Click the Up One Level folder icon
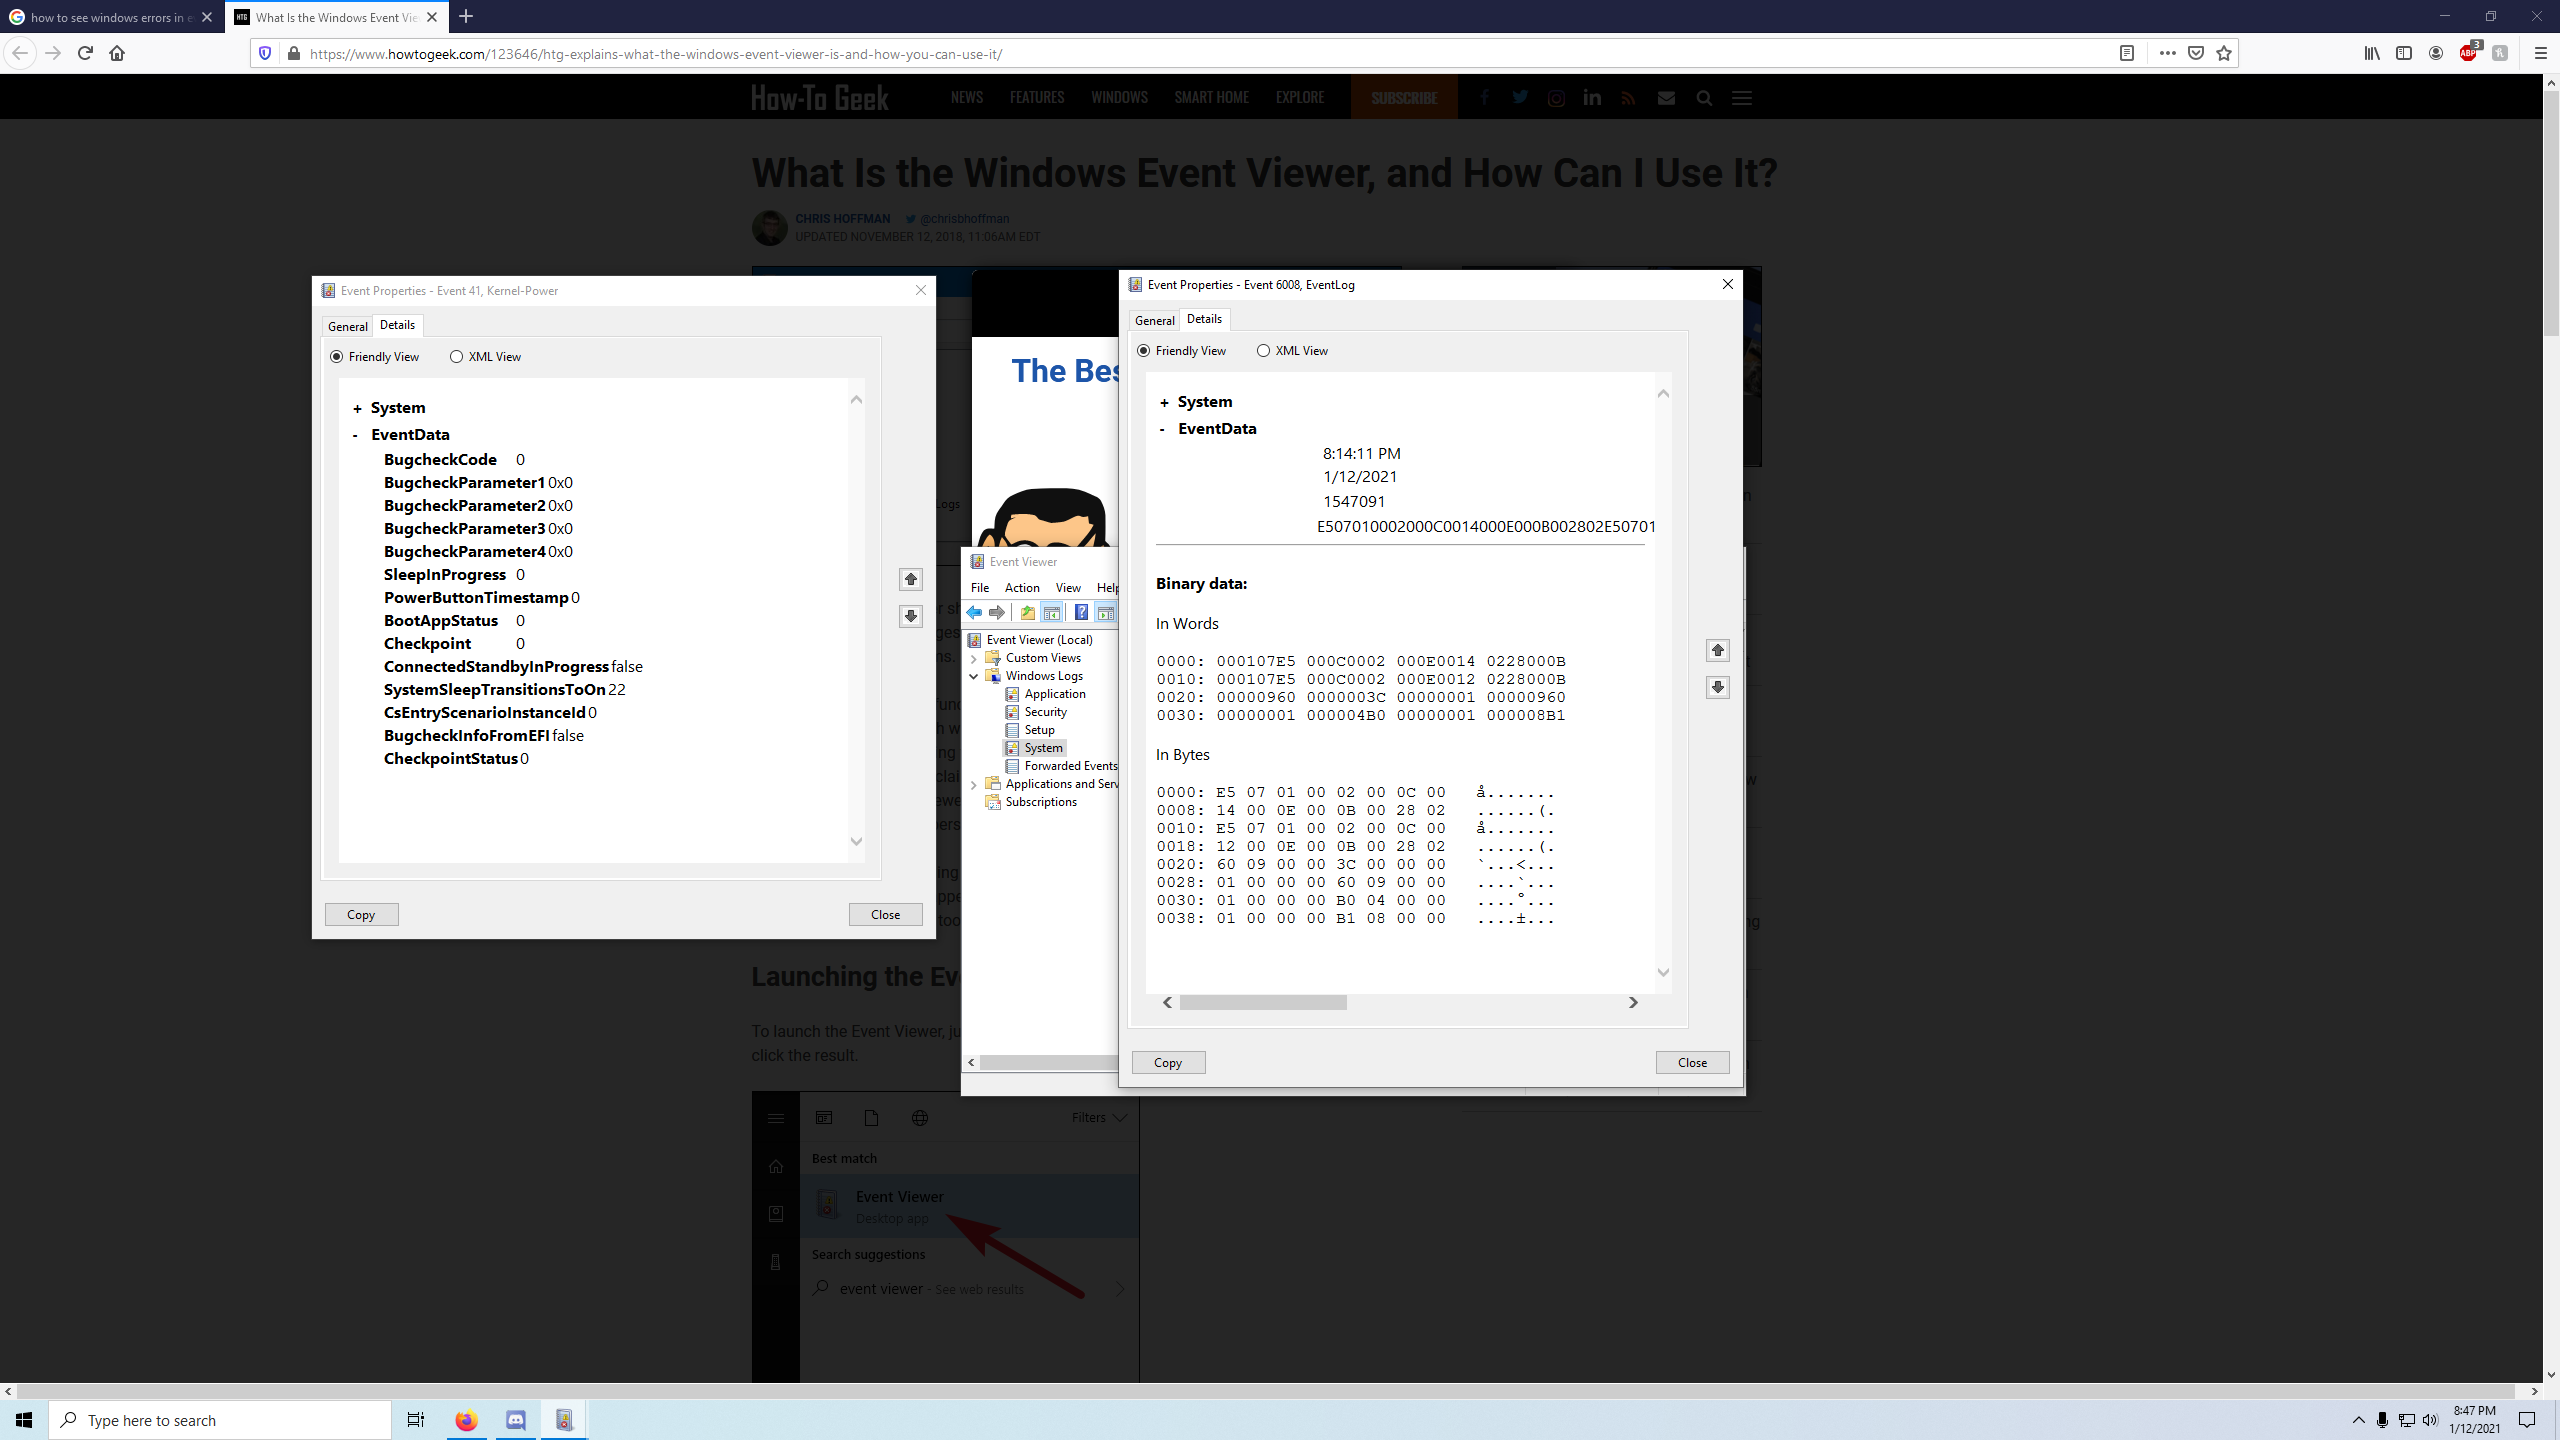The image size is (2560, 1440). 1027,613
